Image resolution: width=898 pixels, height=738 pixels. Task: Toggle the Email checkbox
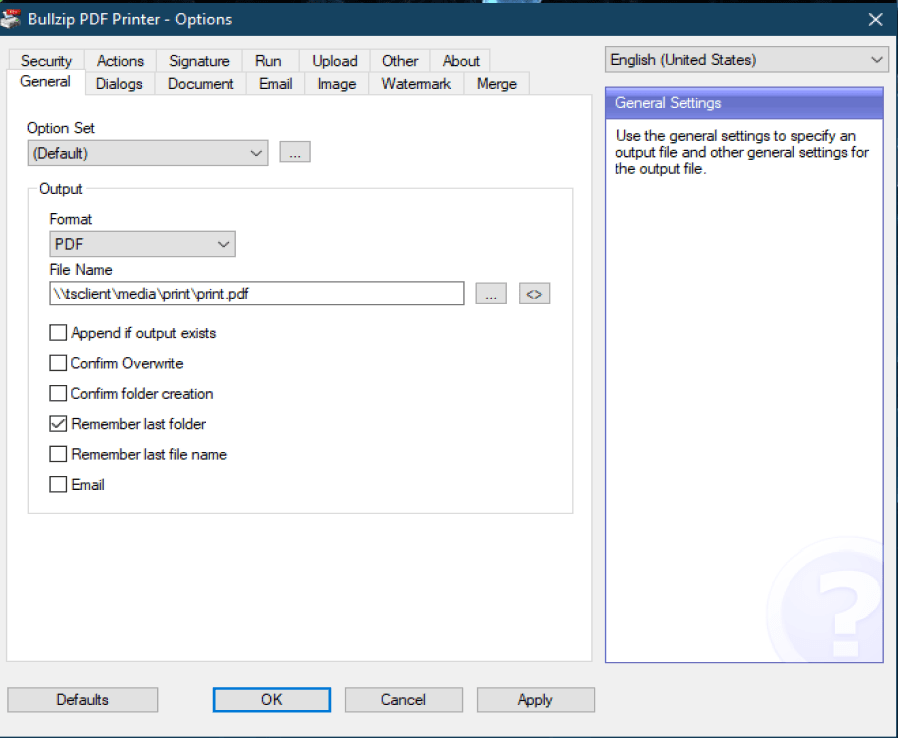point(58,485)
